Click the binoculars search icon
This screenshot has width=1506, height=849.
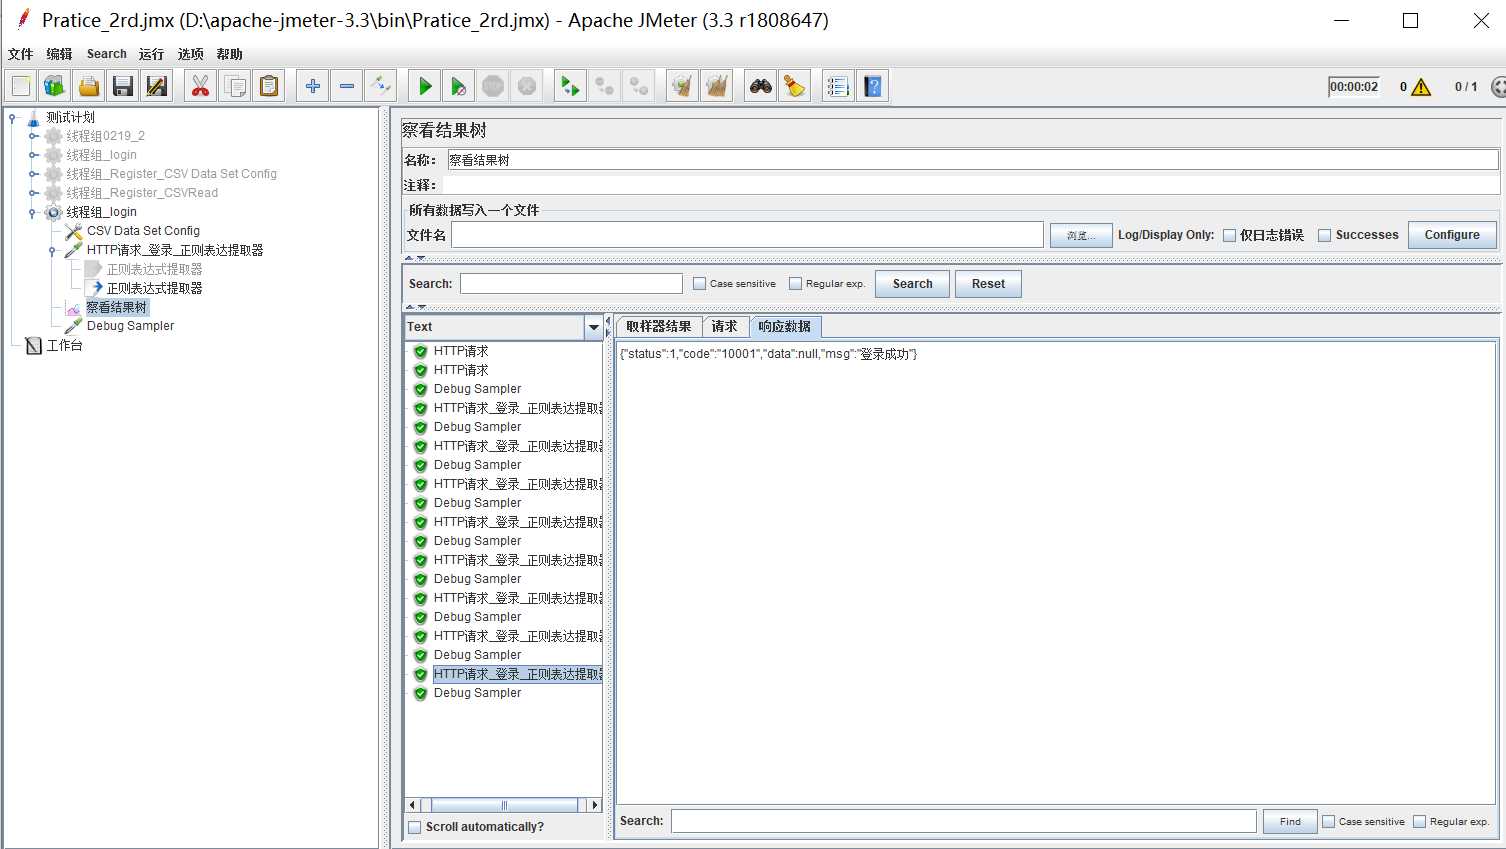(x=761, y=87)
